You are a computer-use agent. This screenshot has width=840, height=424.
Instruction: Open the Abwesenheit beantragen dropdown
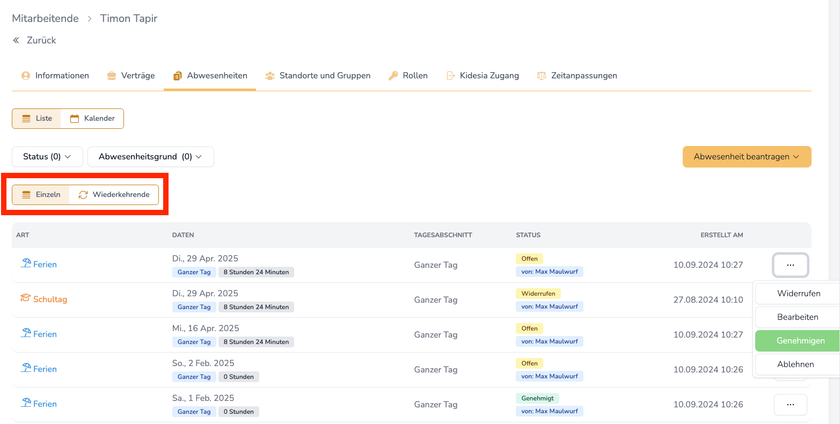[746, 157]
